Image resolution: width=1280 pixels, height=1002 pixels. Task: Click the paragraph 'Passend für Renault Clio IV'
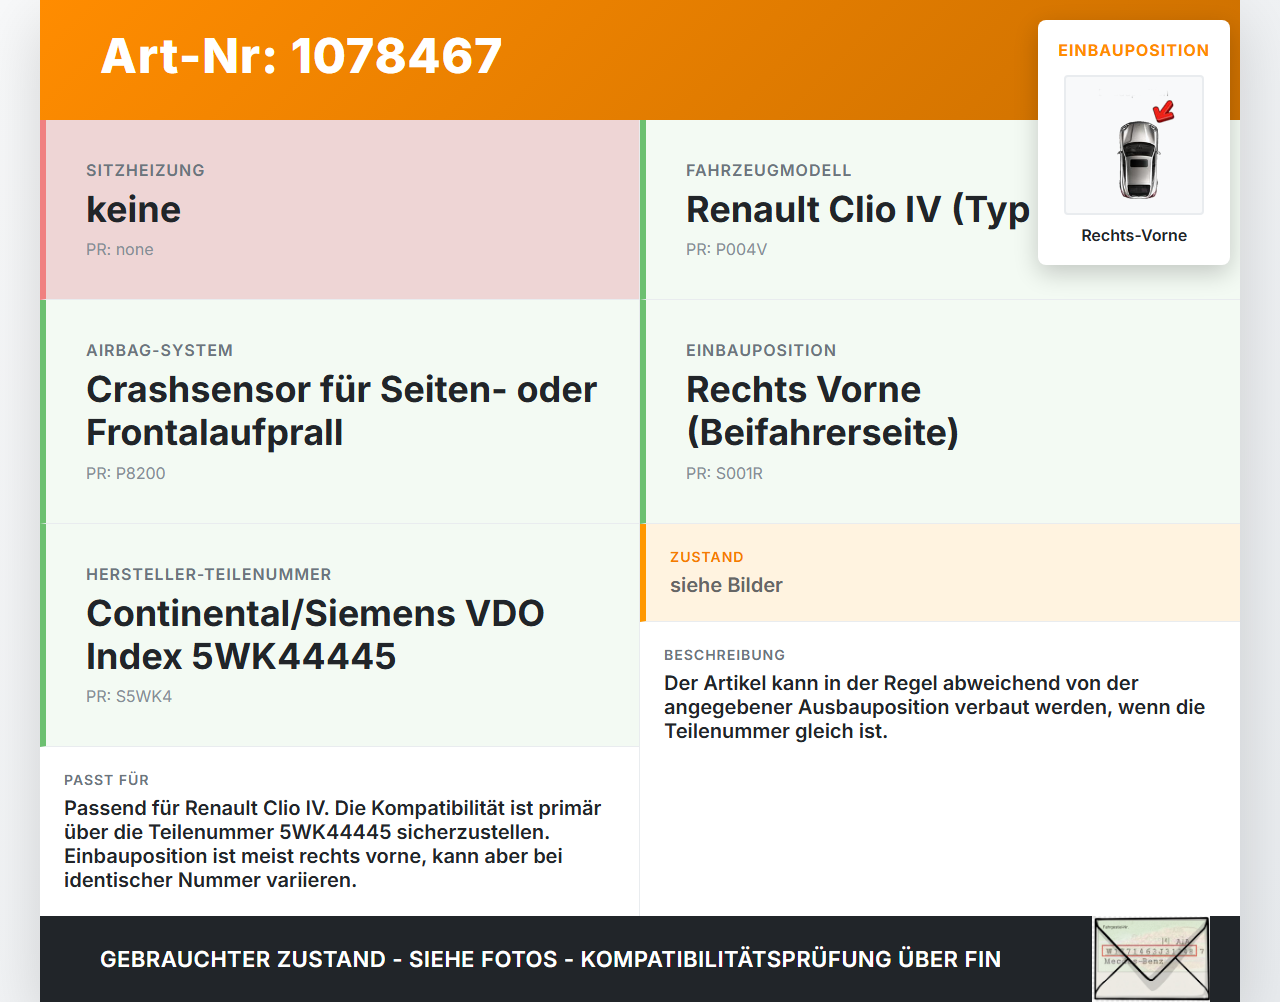[x=333, y=844]
